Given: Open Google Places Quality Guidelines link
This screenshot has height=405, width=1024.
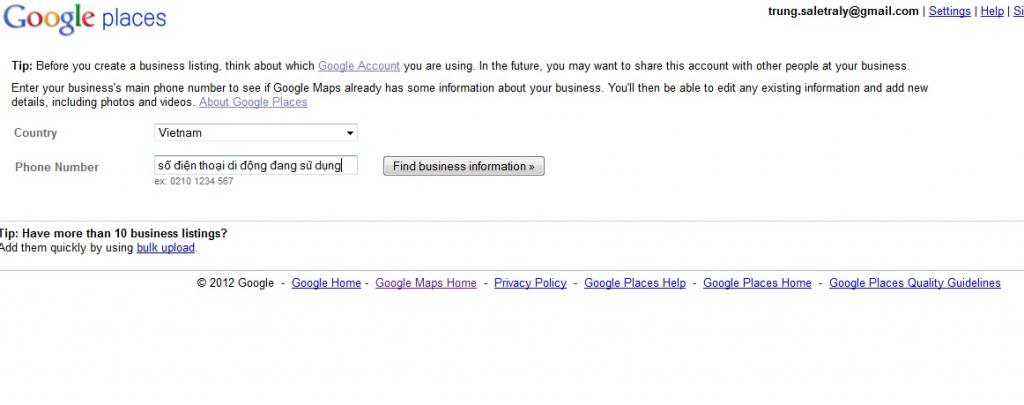Looking at the screenshot, I should coord(915,283).
